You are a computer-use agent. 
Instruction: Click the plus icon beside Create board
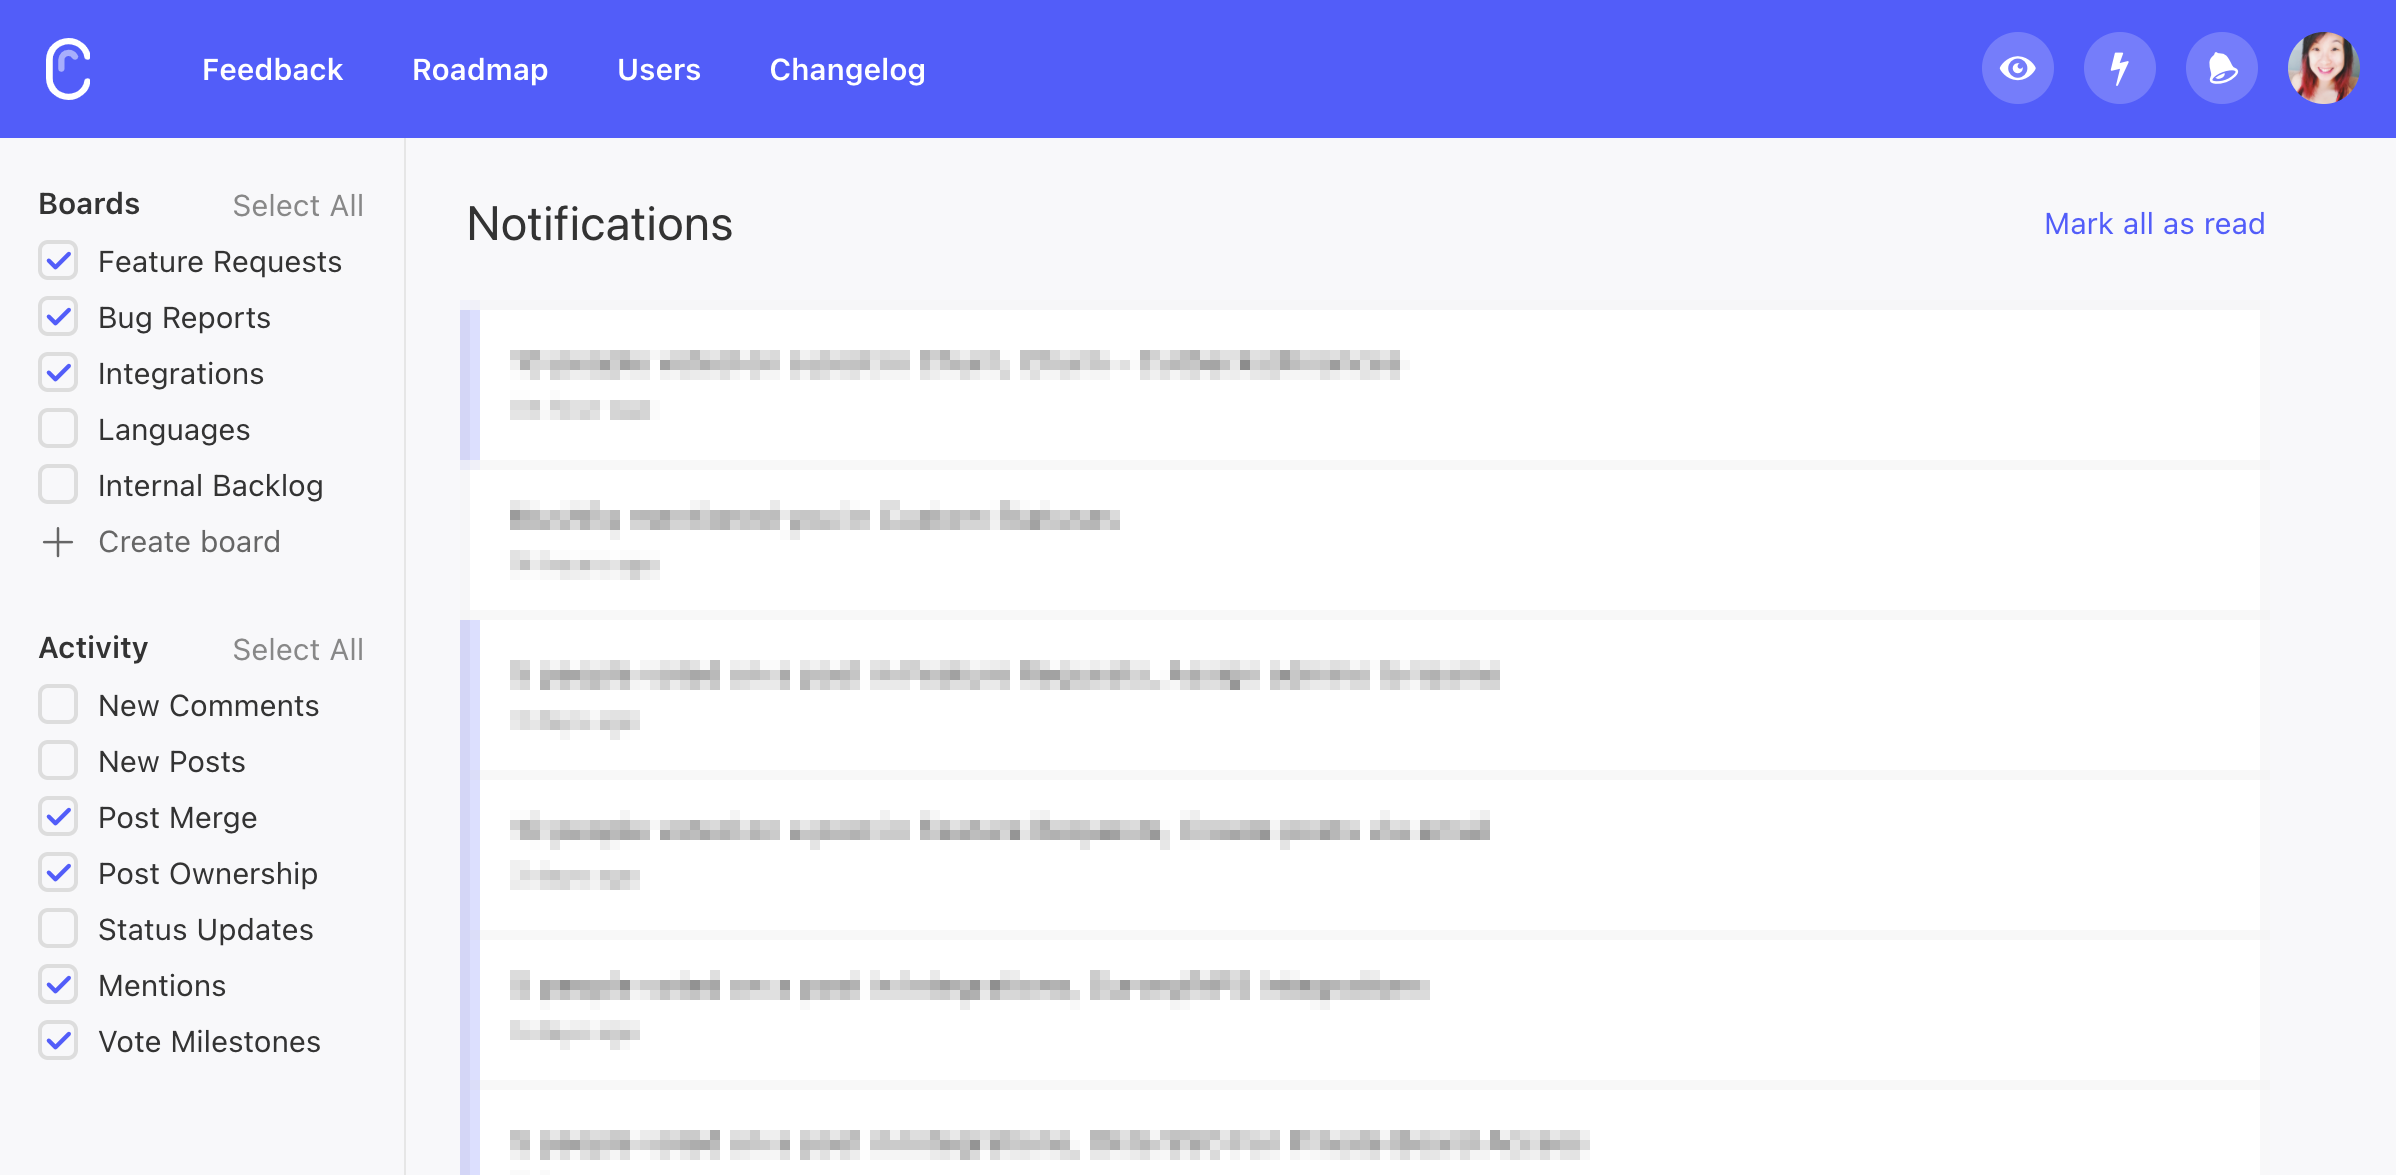pos(58,542)
